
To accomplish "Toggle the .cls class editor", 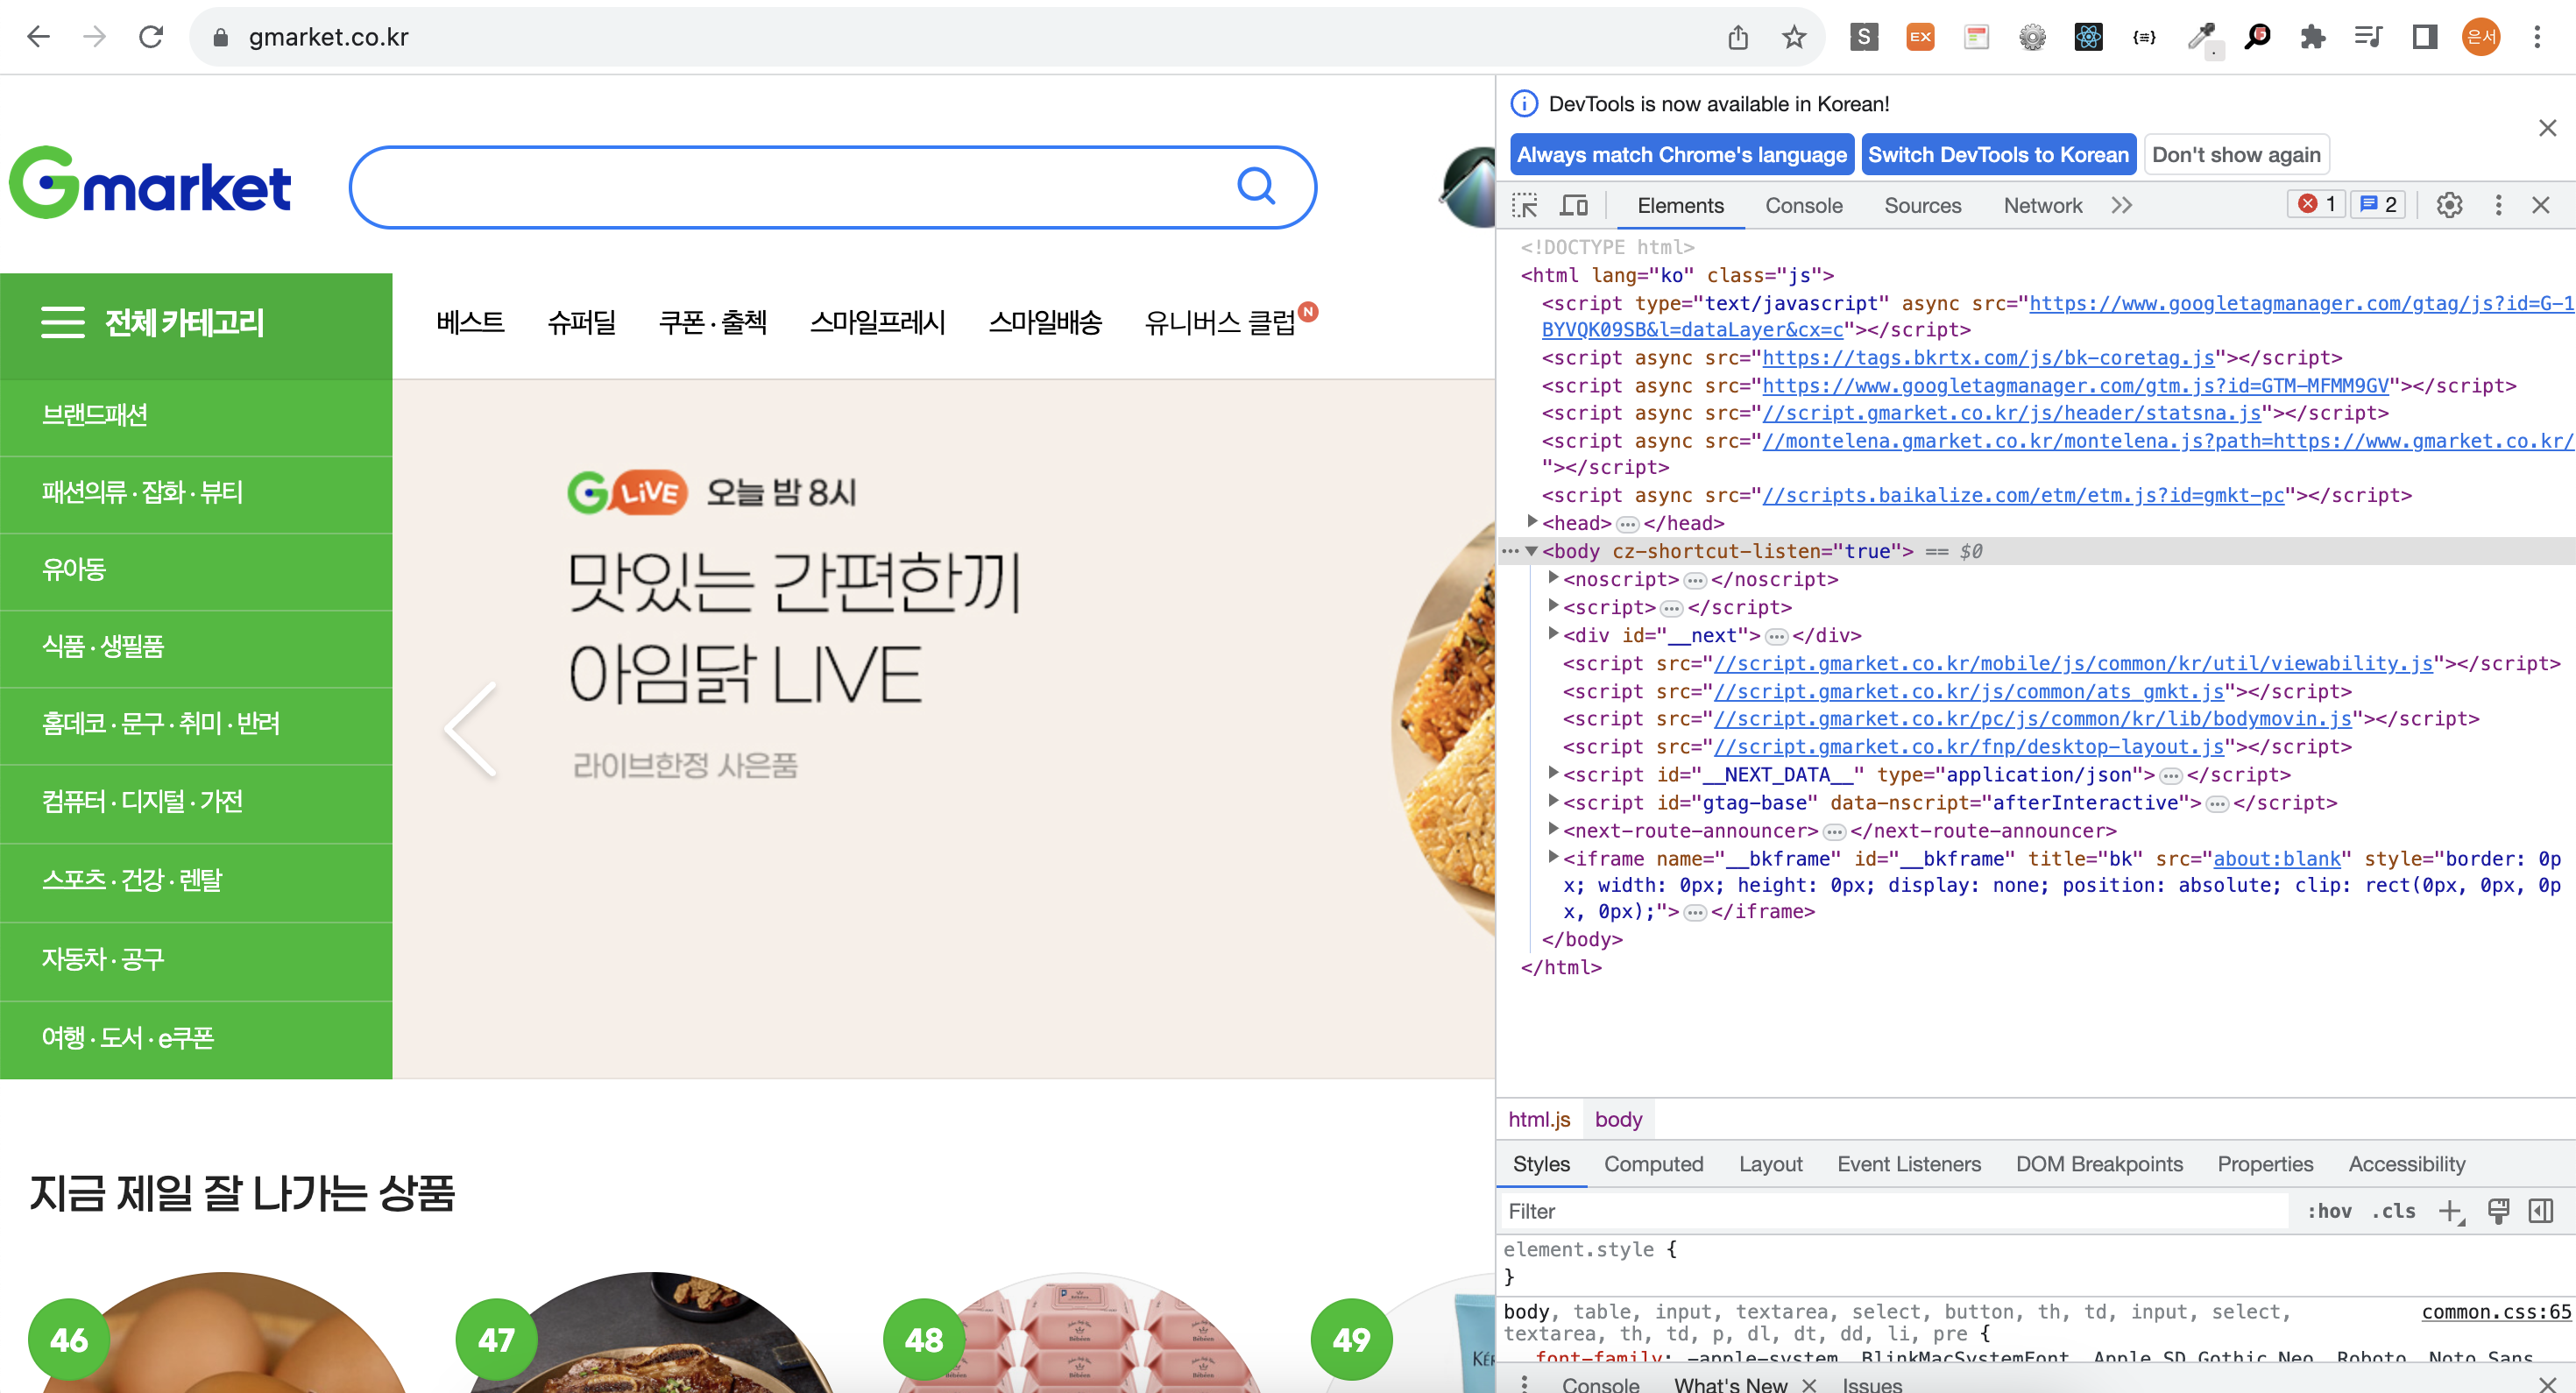I will (2393, 1211).
